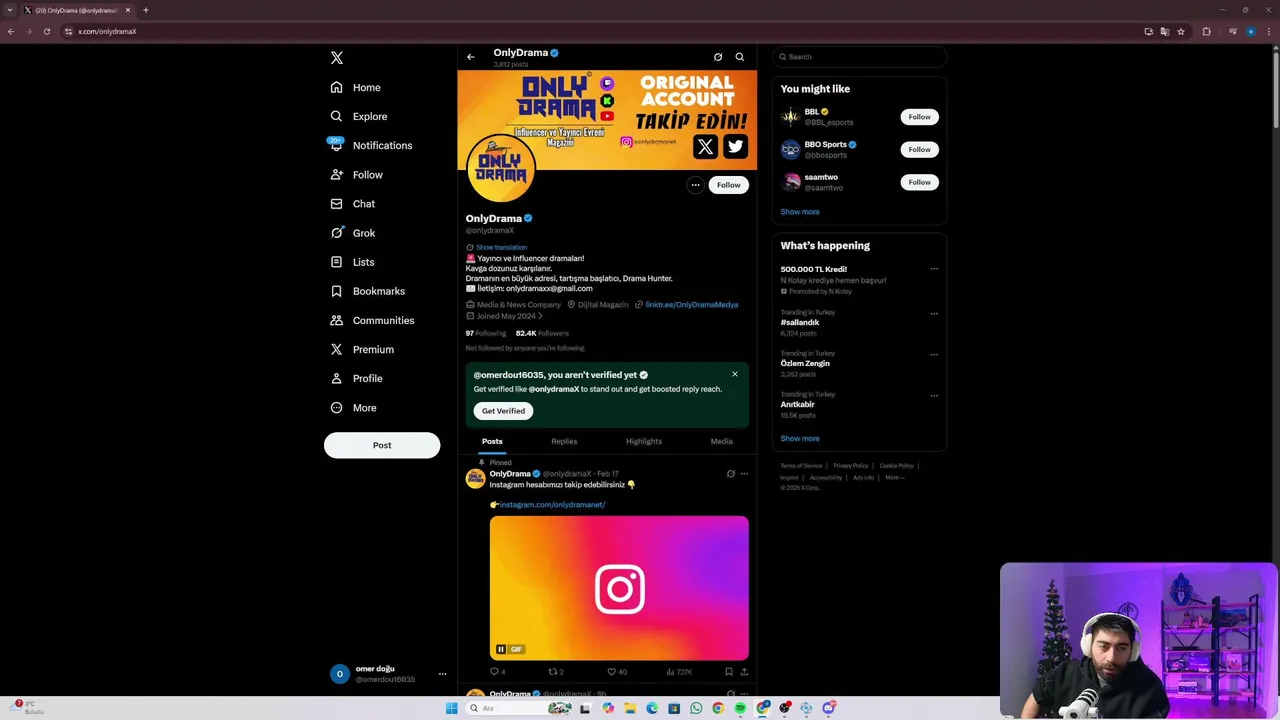Expand the Joined May 2024 chevron
Viewport: 1280px width, 720px height.
(x=541, y=316)
